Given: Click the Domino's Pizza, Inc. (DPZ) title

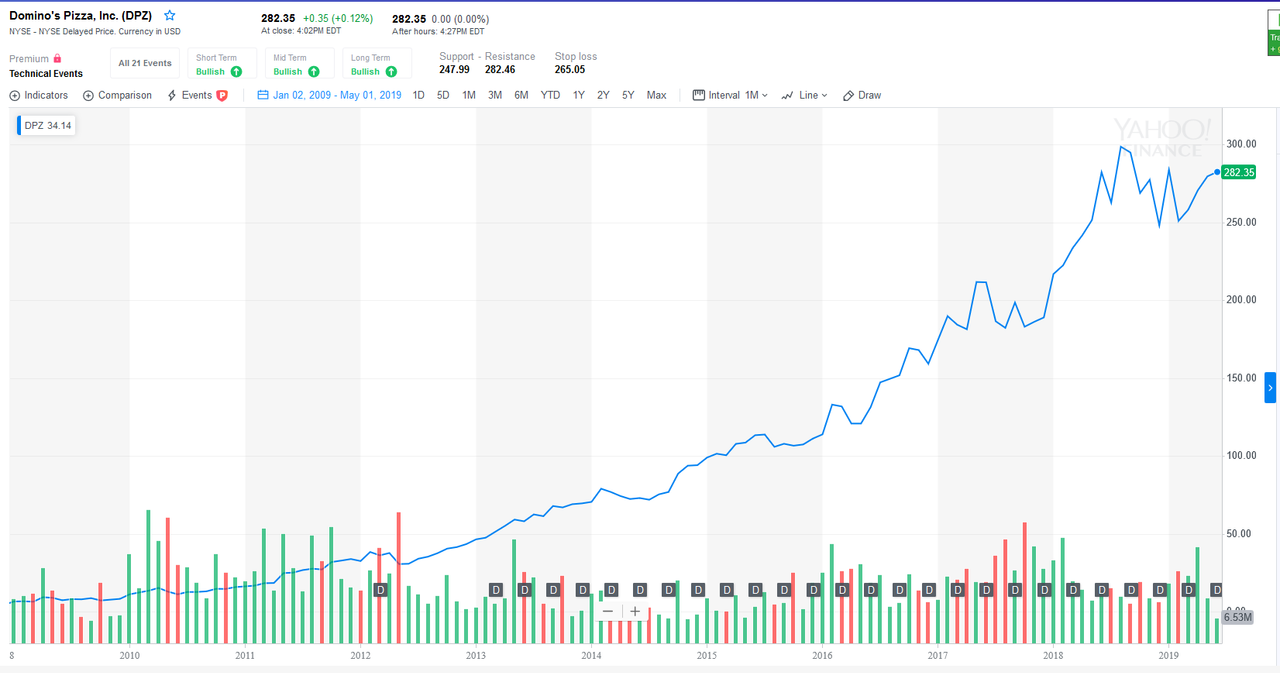Looking at the screenshot, I should click(83, 16).
